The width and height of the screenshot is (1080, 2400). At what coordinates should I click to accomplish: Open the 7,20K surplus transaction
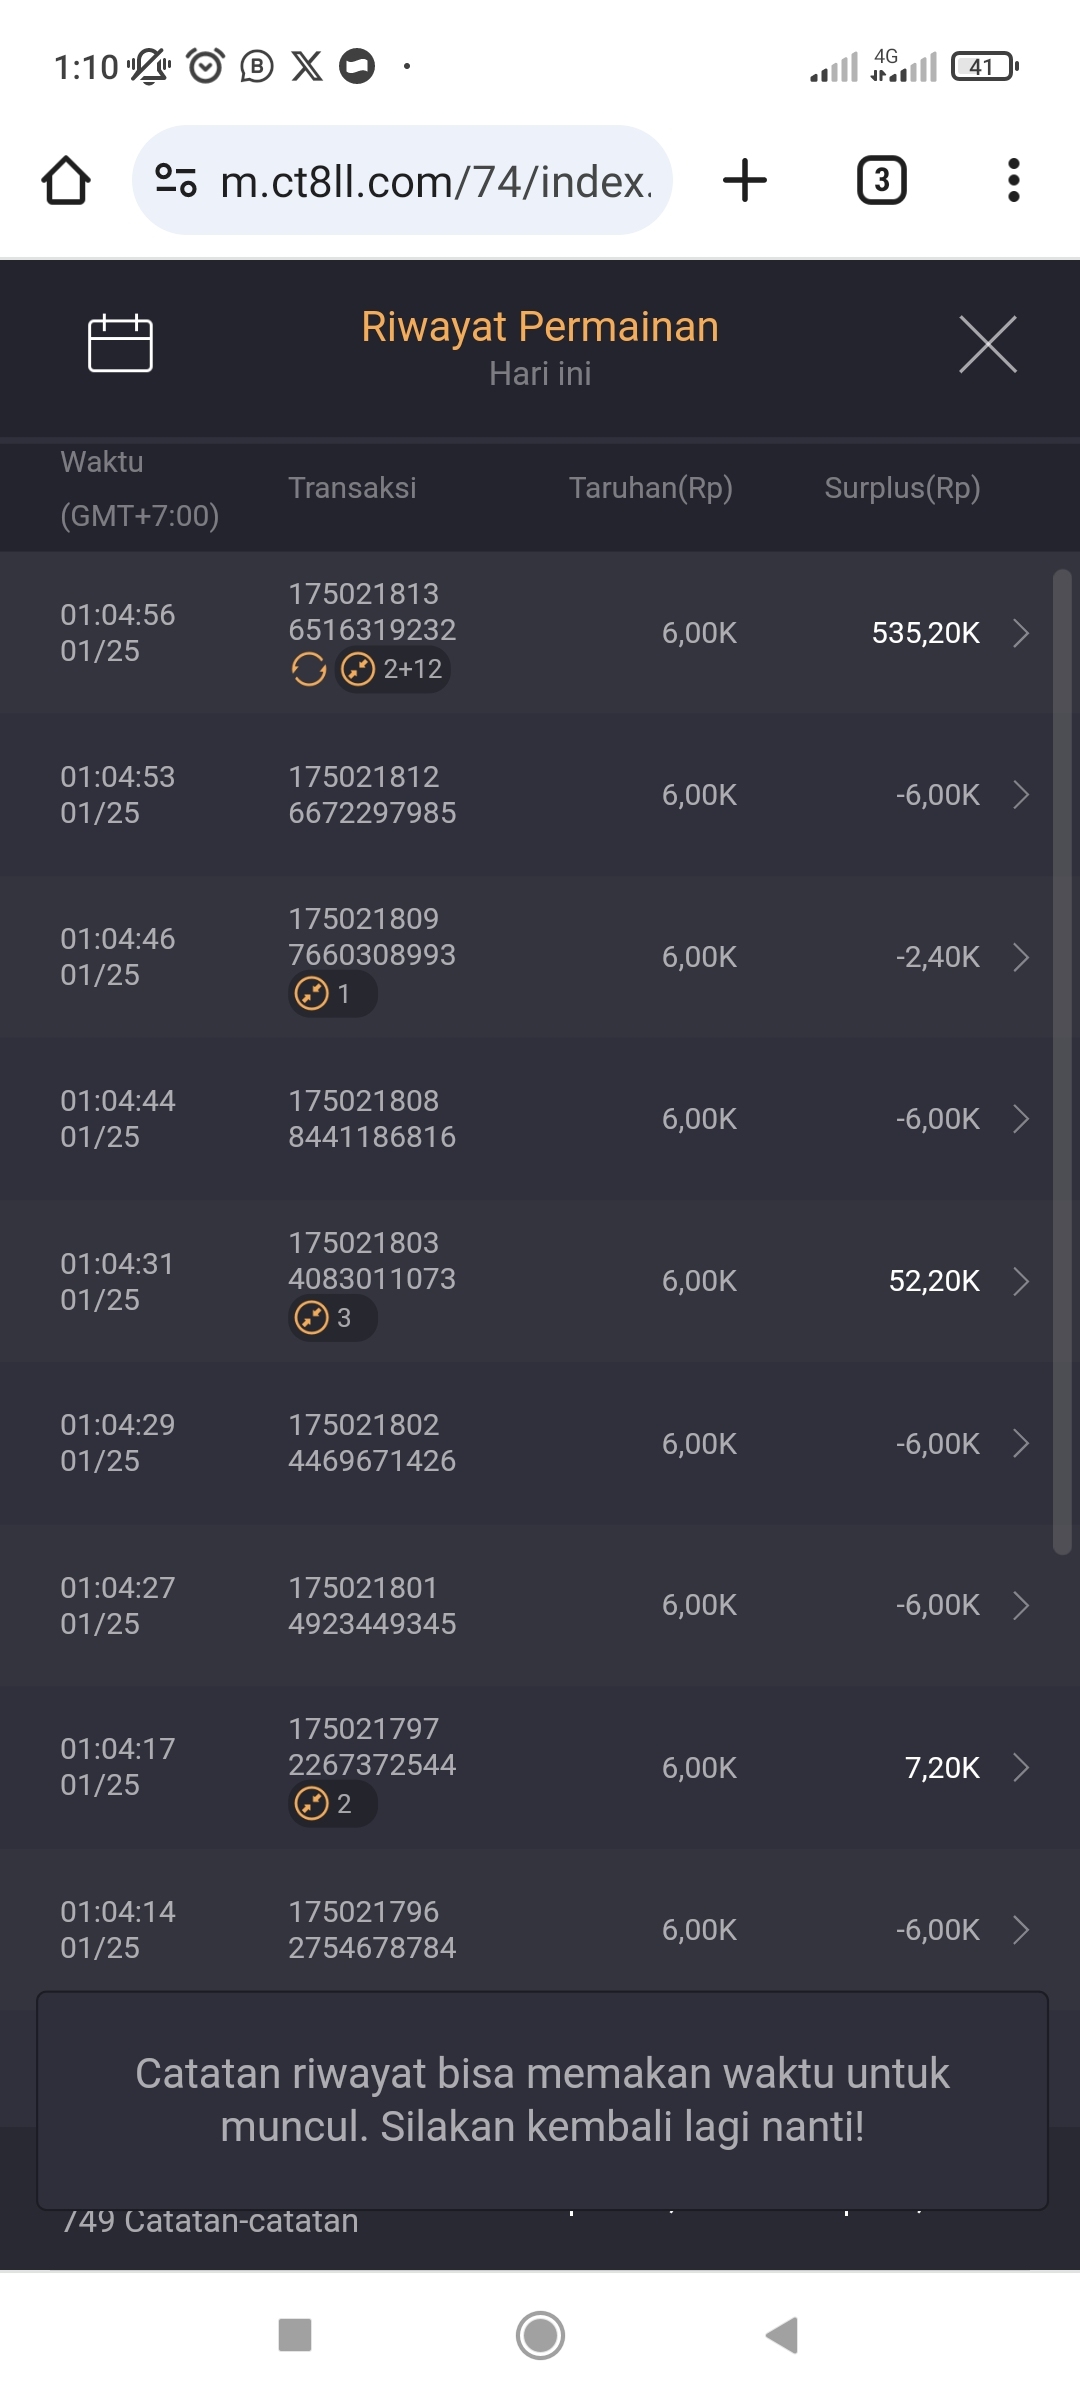pyautogui.click(x=1020, y=1768)
